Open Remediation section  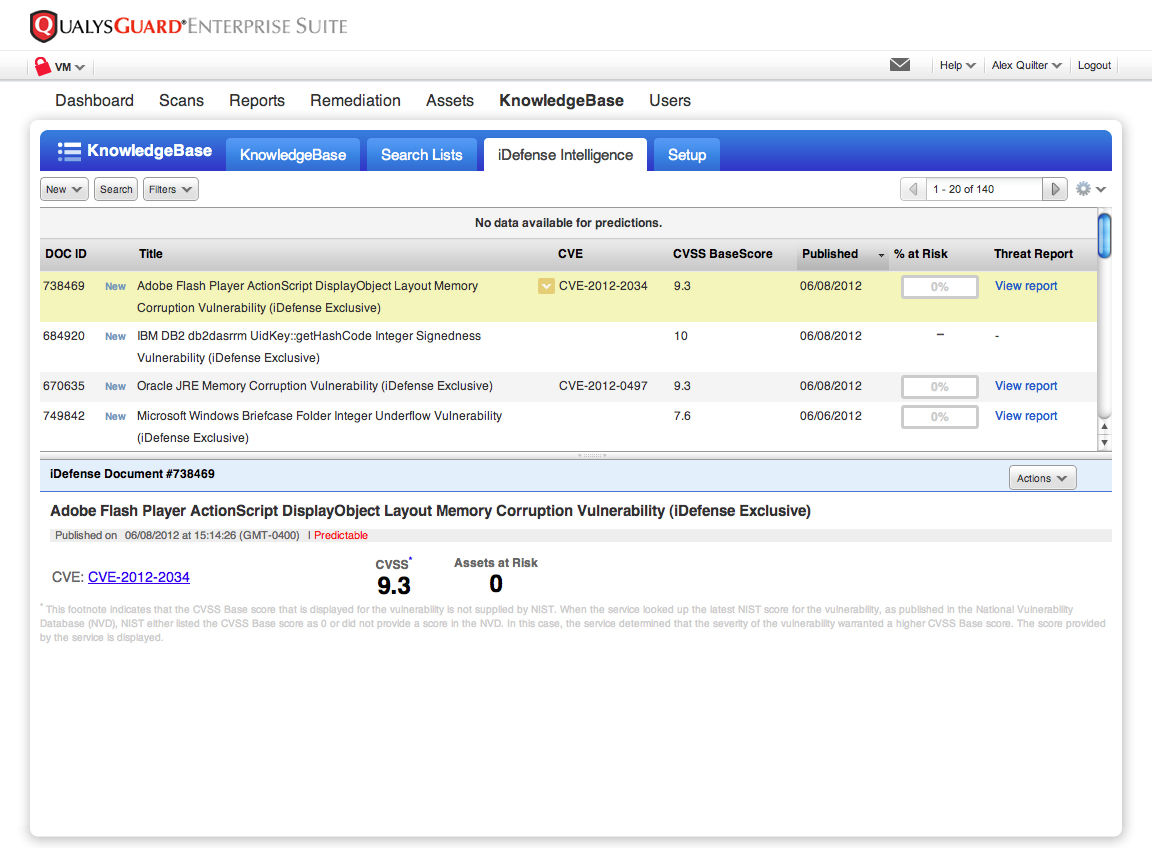(355, 101)
